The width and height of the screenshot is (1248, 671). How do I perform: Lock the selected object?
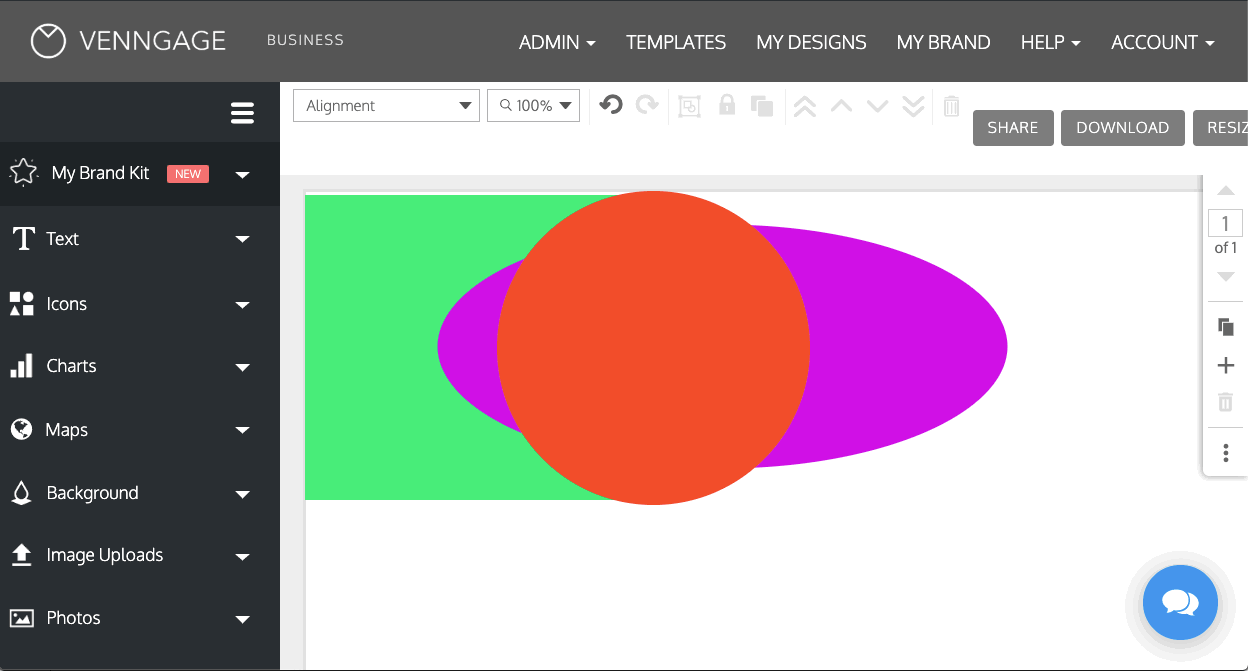pyautogui.click(x=727, y=105)
